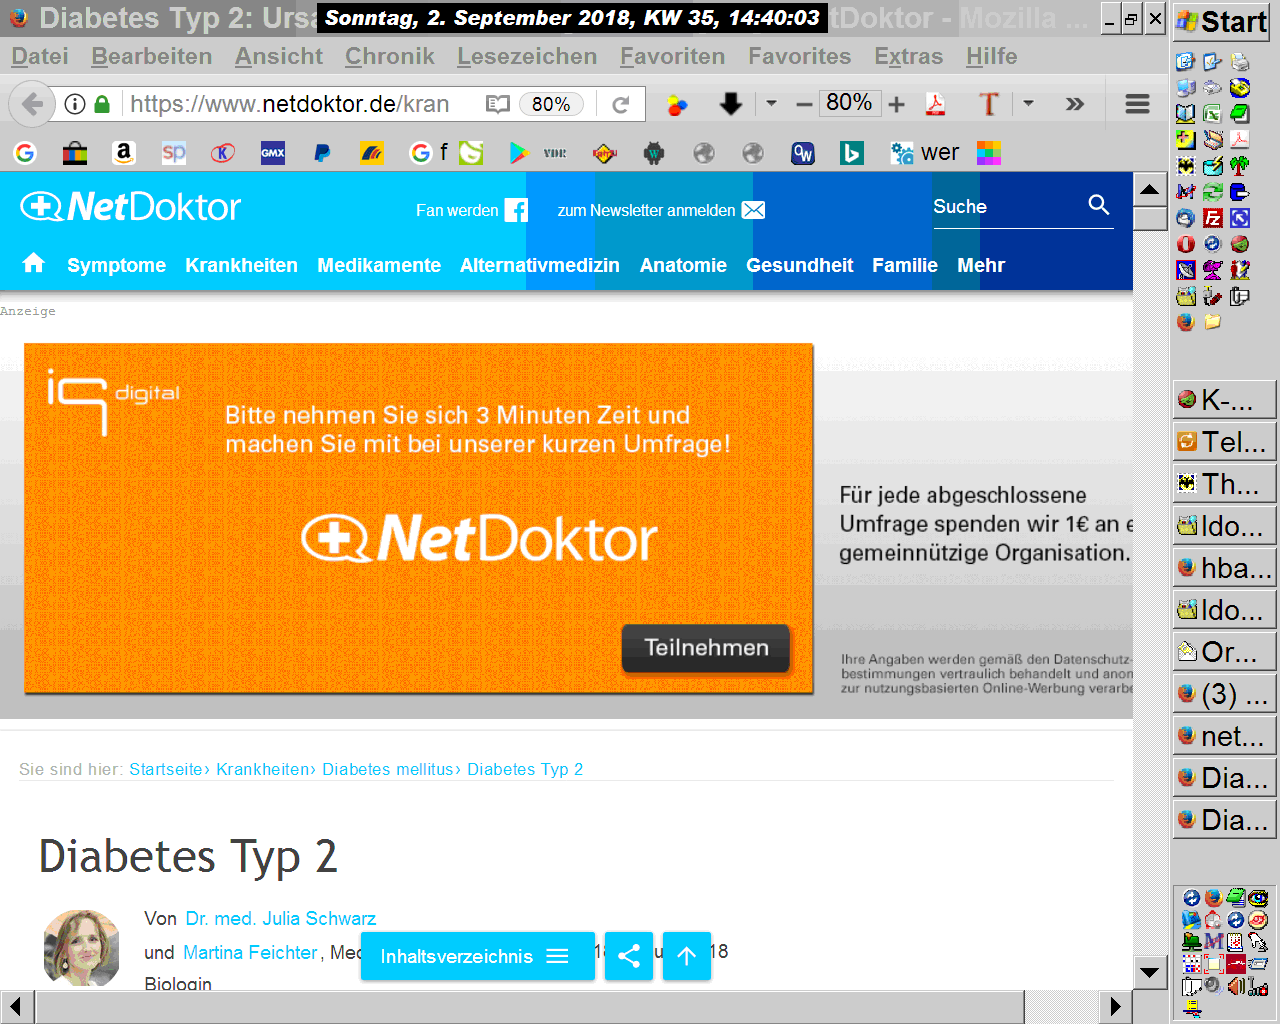Click the page scrollbar down arrow

pos(1150,972)
